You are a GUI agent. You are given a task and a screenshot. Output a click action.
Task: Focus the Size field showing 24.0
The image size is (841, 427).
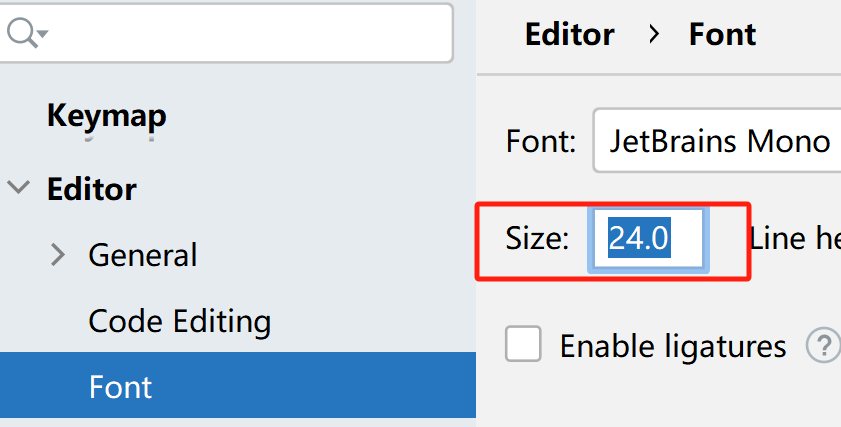pos(648,239)
